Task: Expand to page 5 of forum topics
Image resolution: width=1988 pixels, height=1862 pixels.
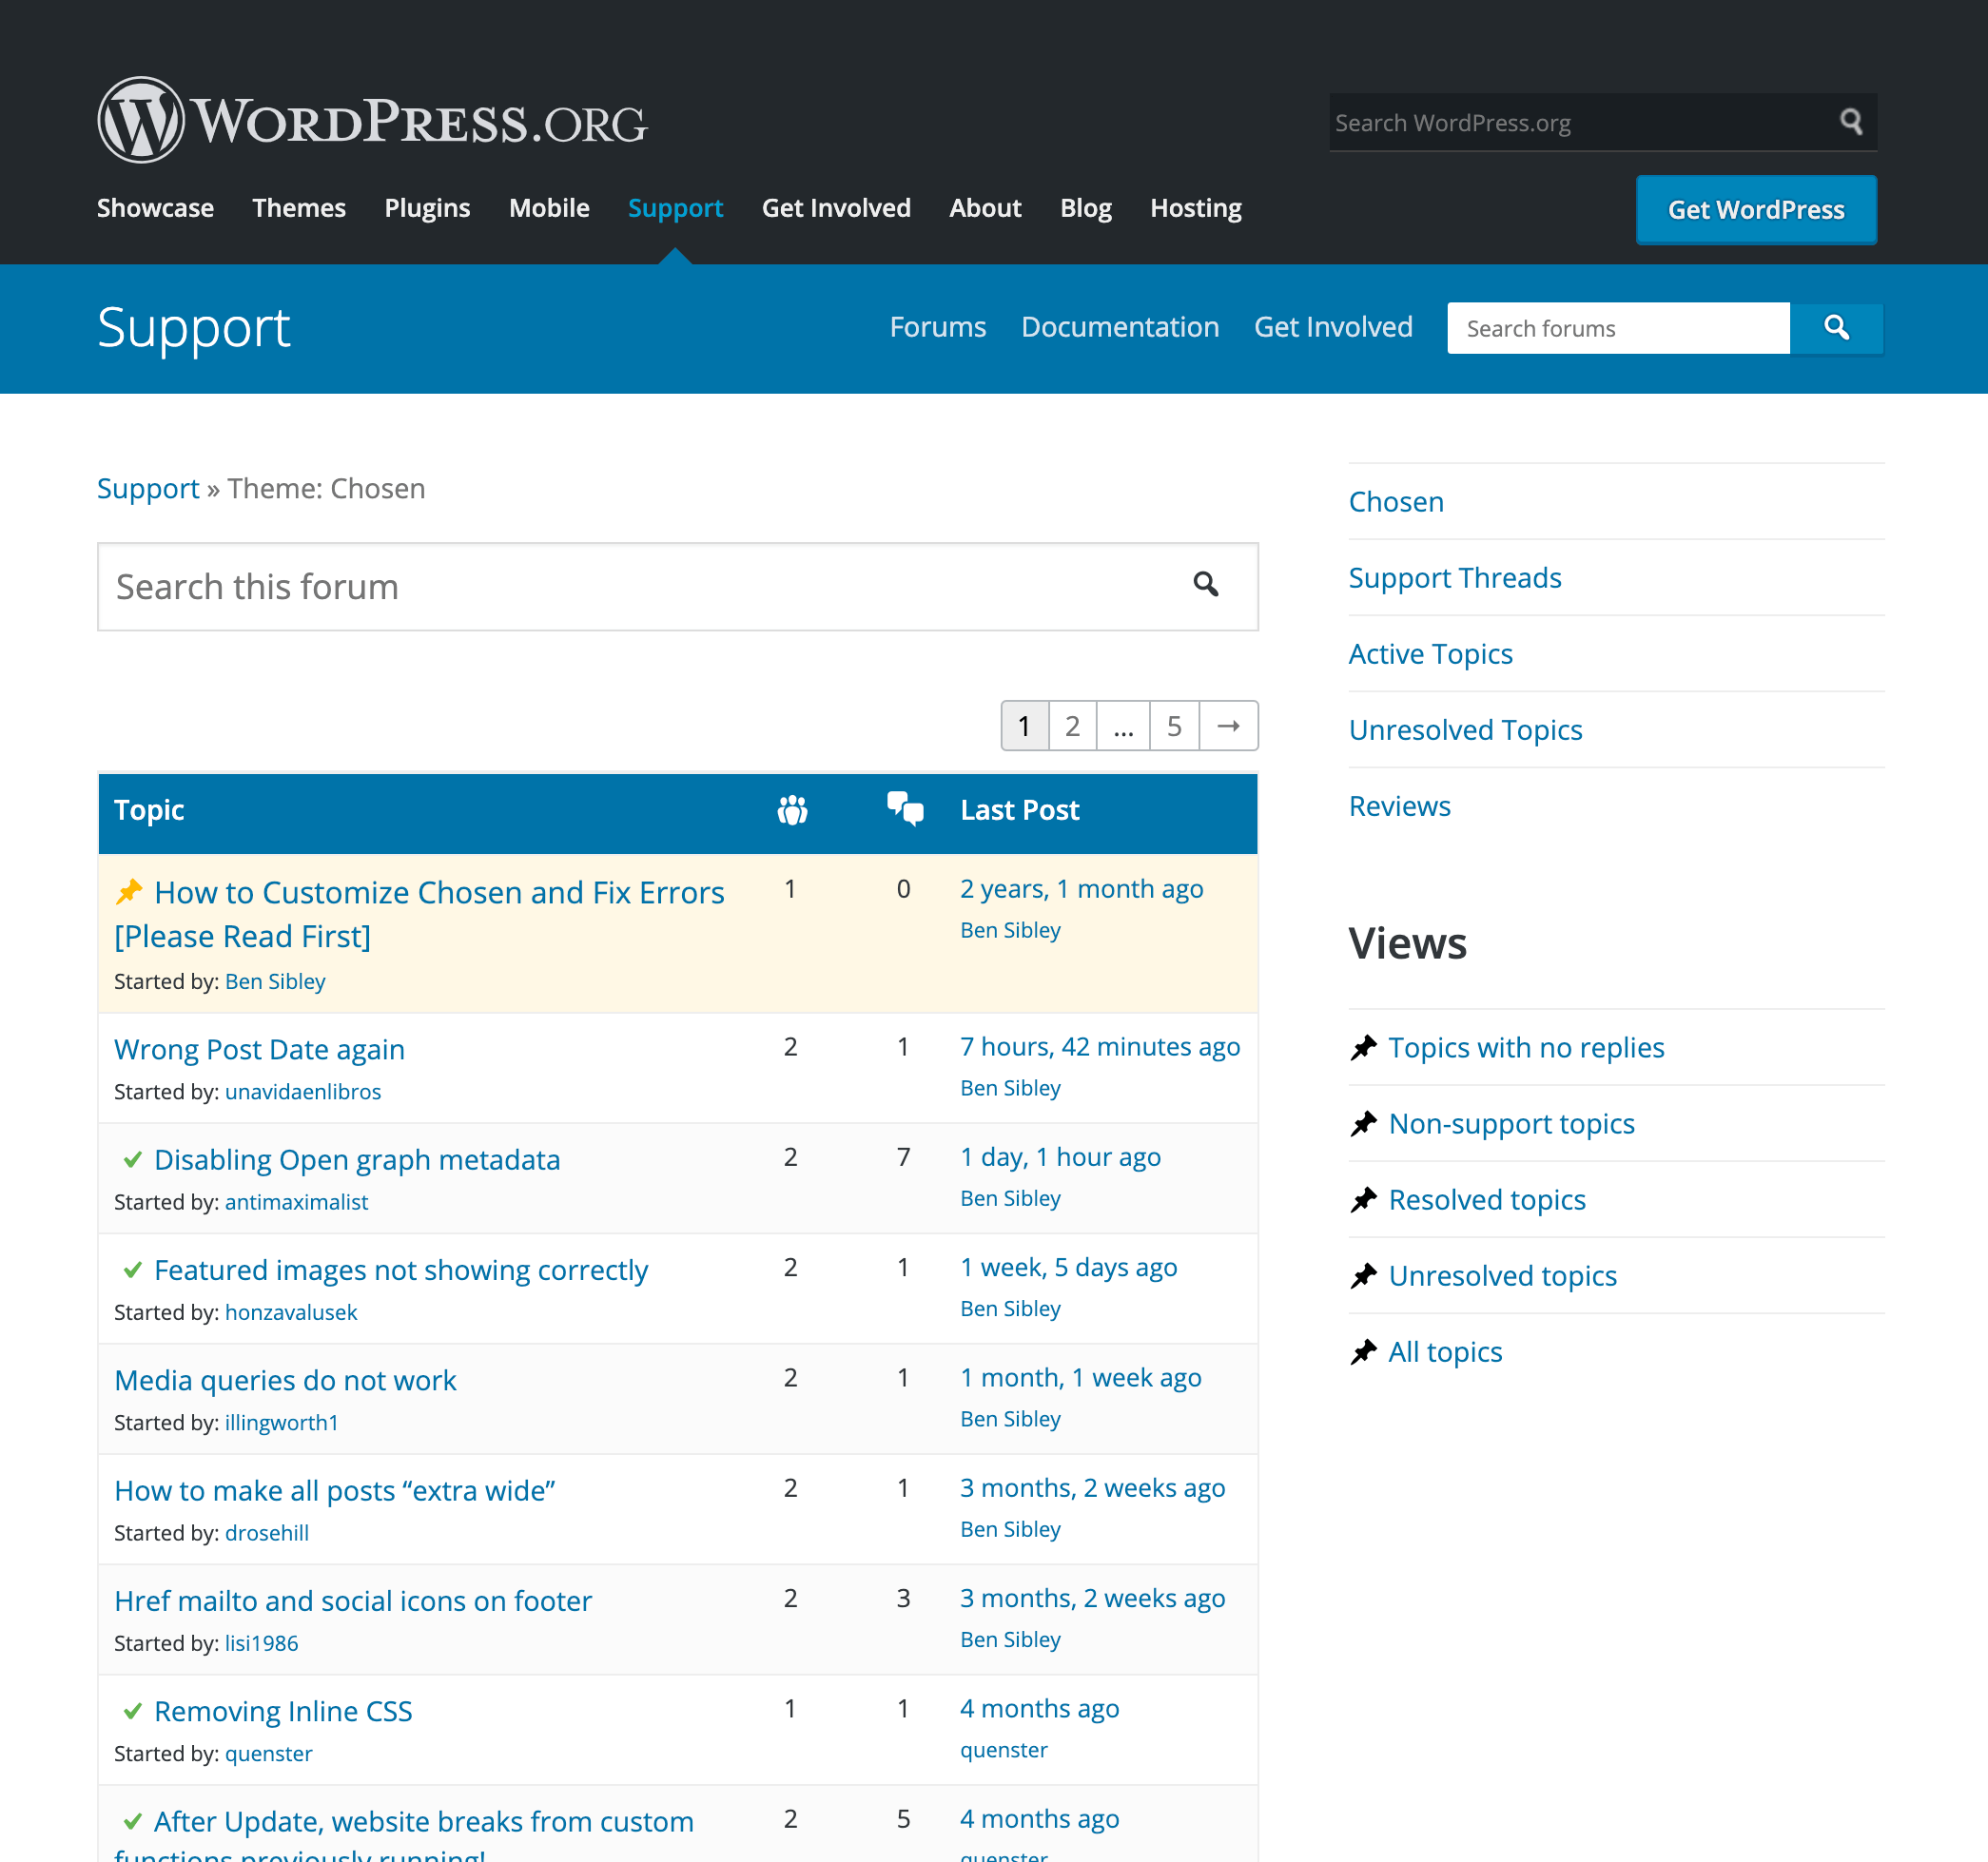Action: (x=1174, y=725)
